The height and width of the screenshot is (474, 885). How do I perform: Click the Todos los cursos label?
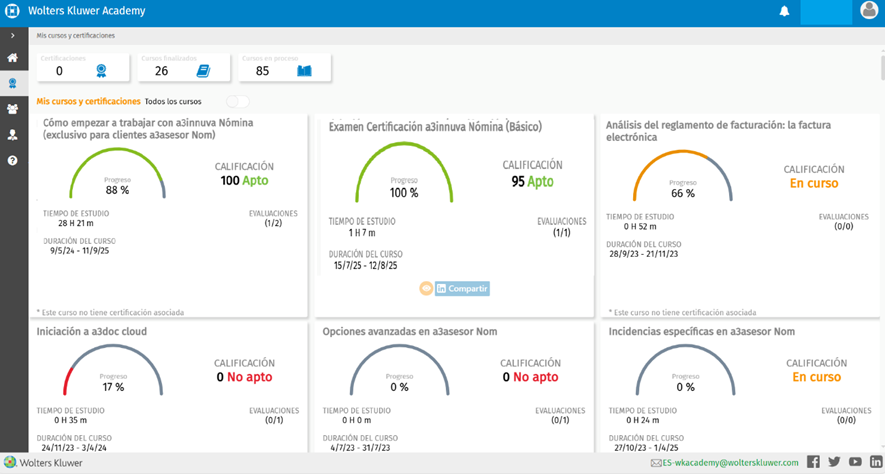click(x=173, y=102)
